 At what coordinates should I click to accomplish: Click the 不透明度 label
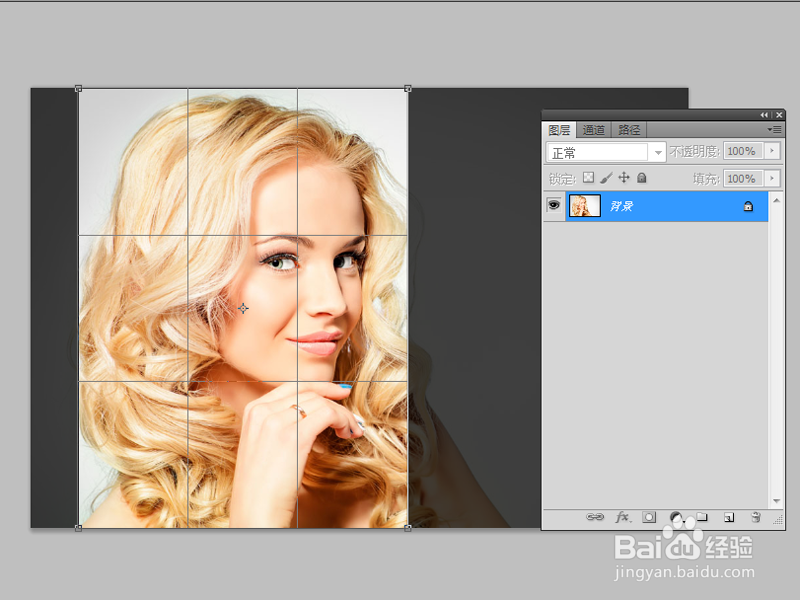tap(695, 152)
